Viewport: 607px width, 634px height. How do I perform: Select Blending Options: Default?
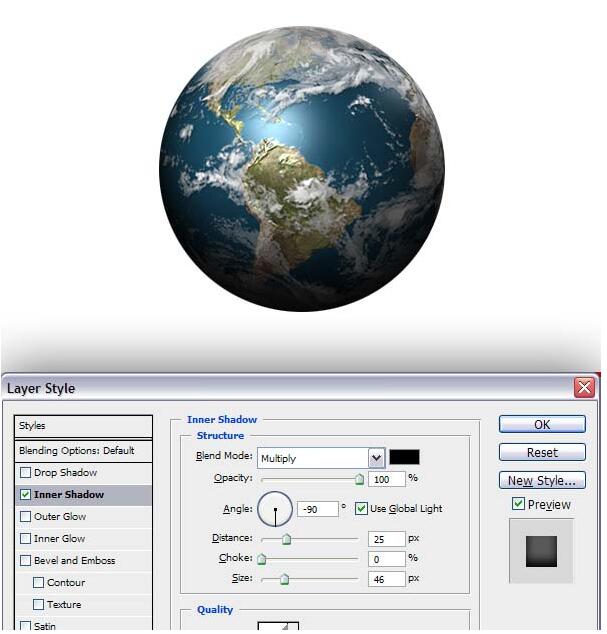coord(83,450)
